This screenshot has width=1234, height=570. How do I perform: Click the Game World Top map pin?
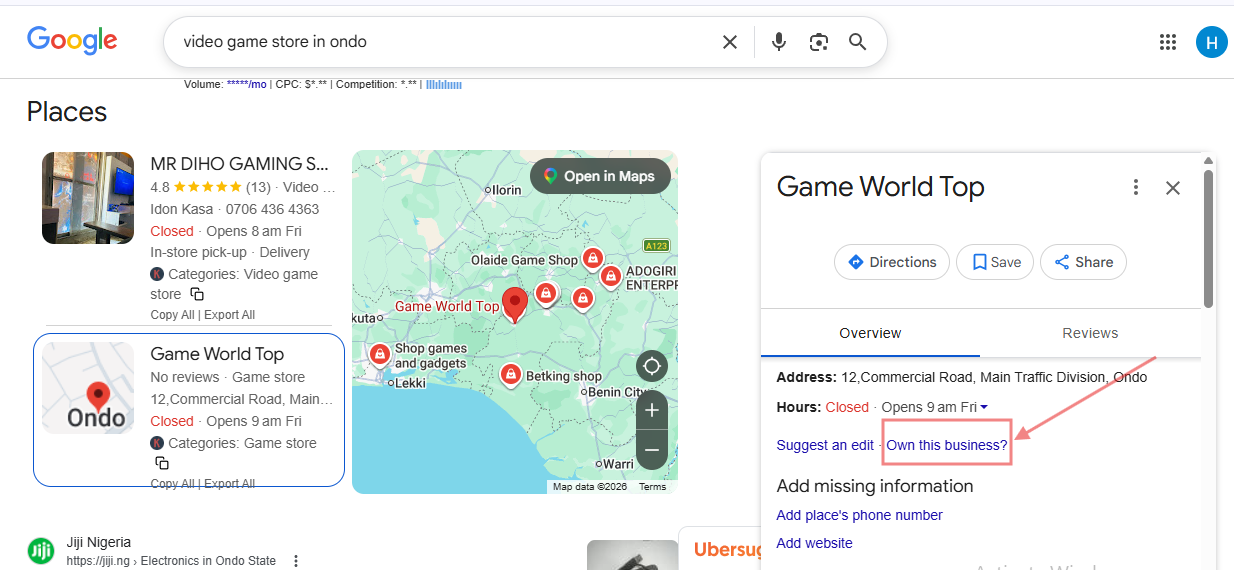515,304
